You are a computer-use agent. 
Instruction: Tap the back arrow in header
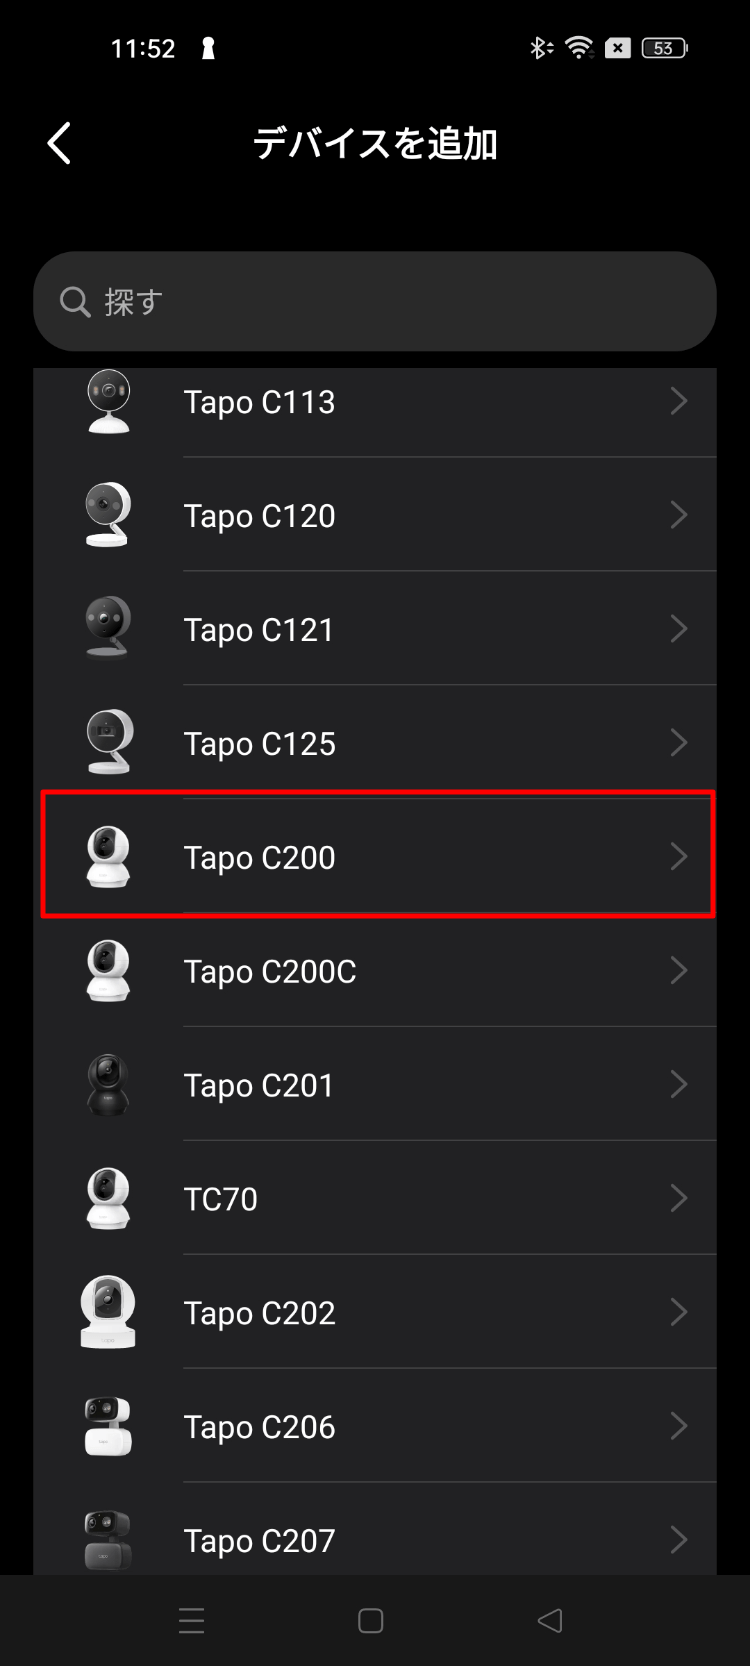[60, 143]
